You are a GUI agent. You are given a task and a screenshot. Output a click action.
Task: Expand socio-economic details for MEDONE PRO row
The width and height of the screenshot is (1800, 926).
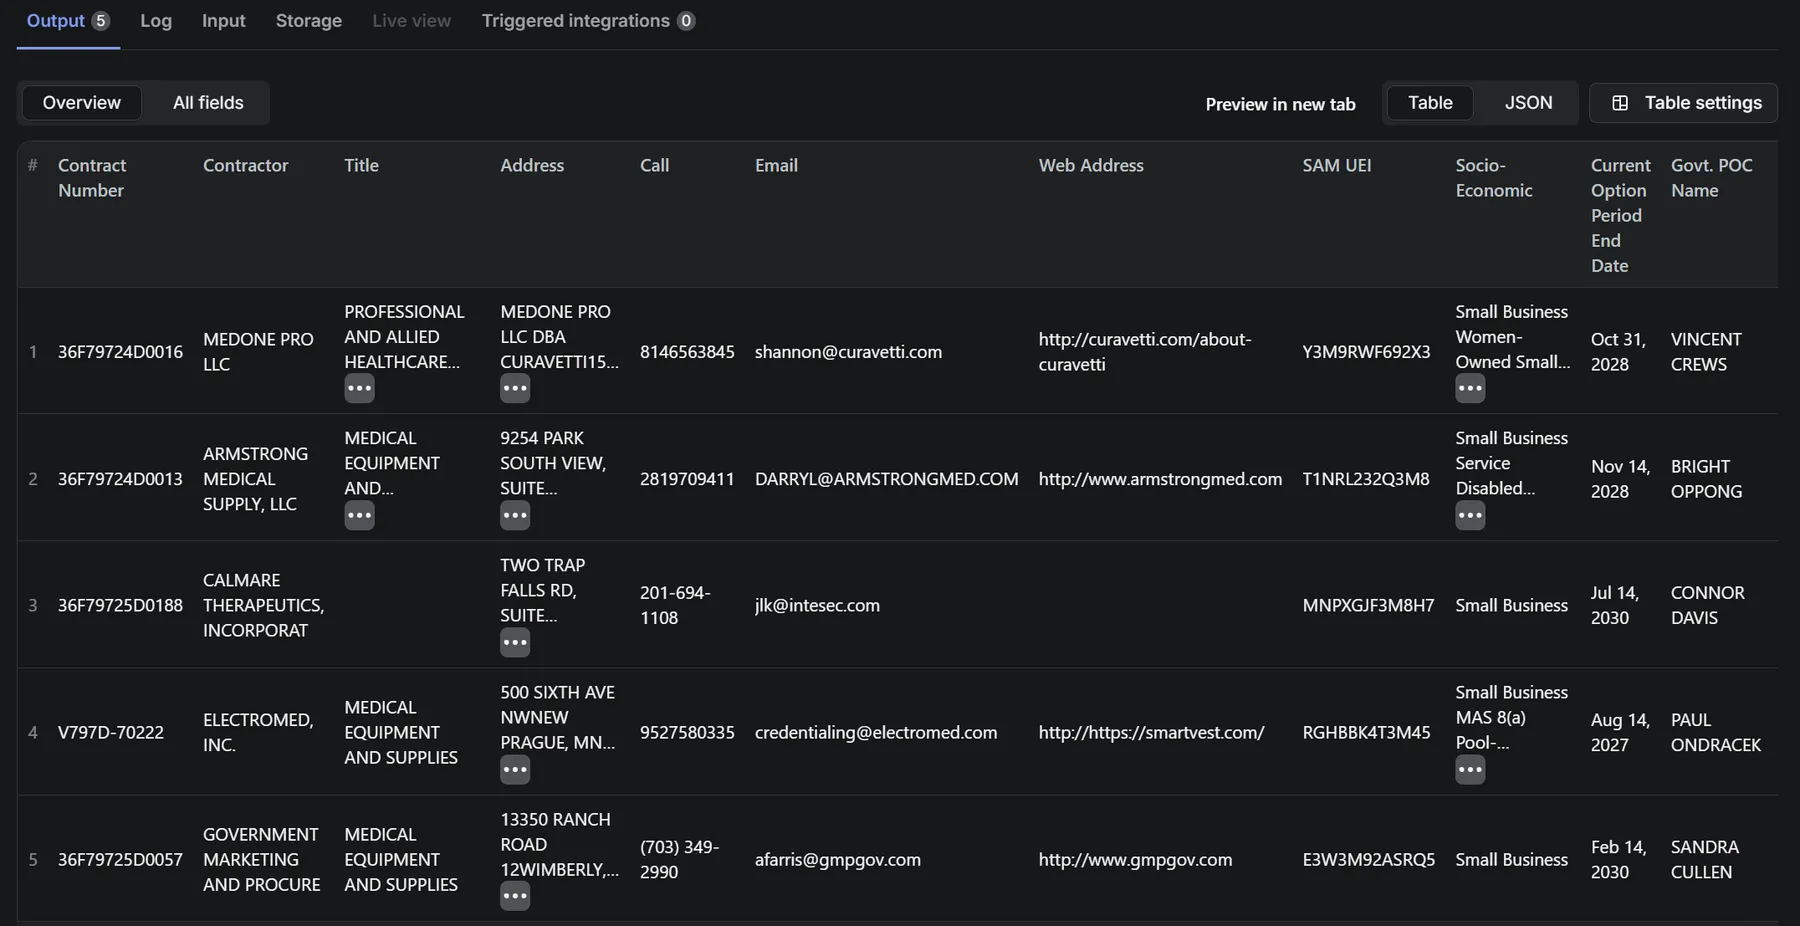[1469, 388]
